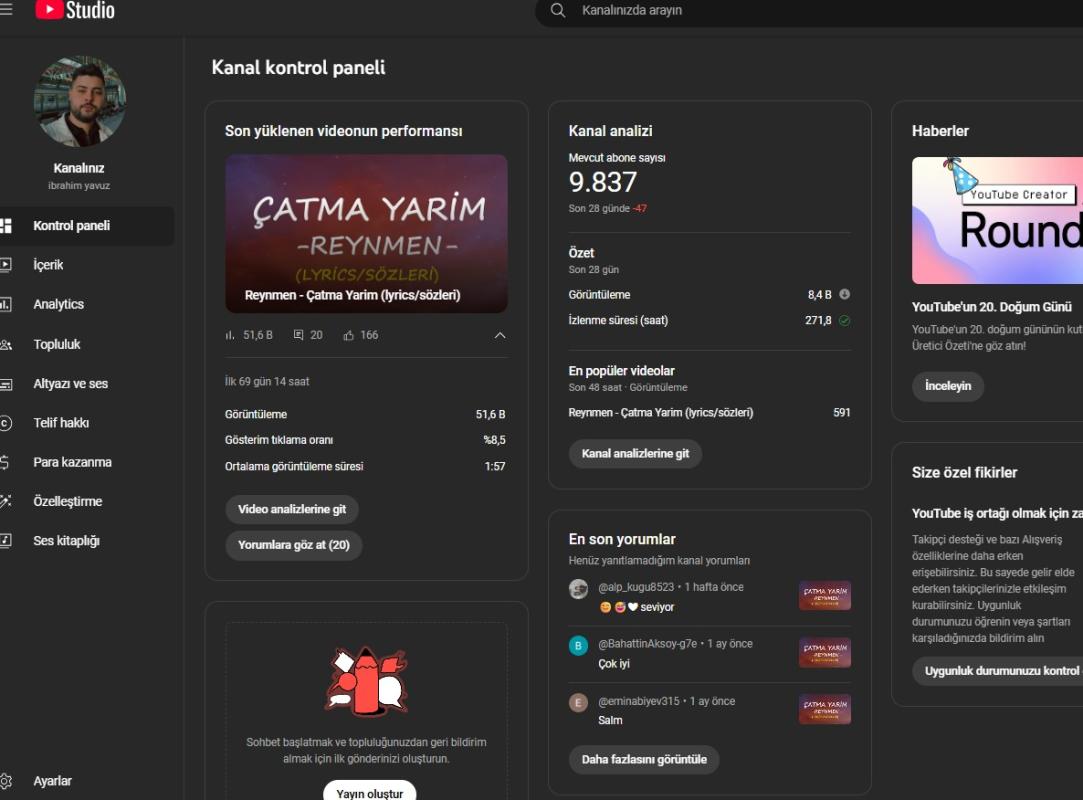The height and width of the screenshot is (800, 1083).
Task: Open the Çatma Yarim latest video thumbnail
Action: 366,234
